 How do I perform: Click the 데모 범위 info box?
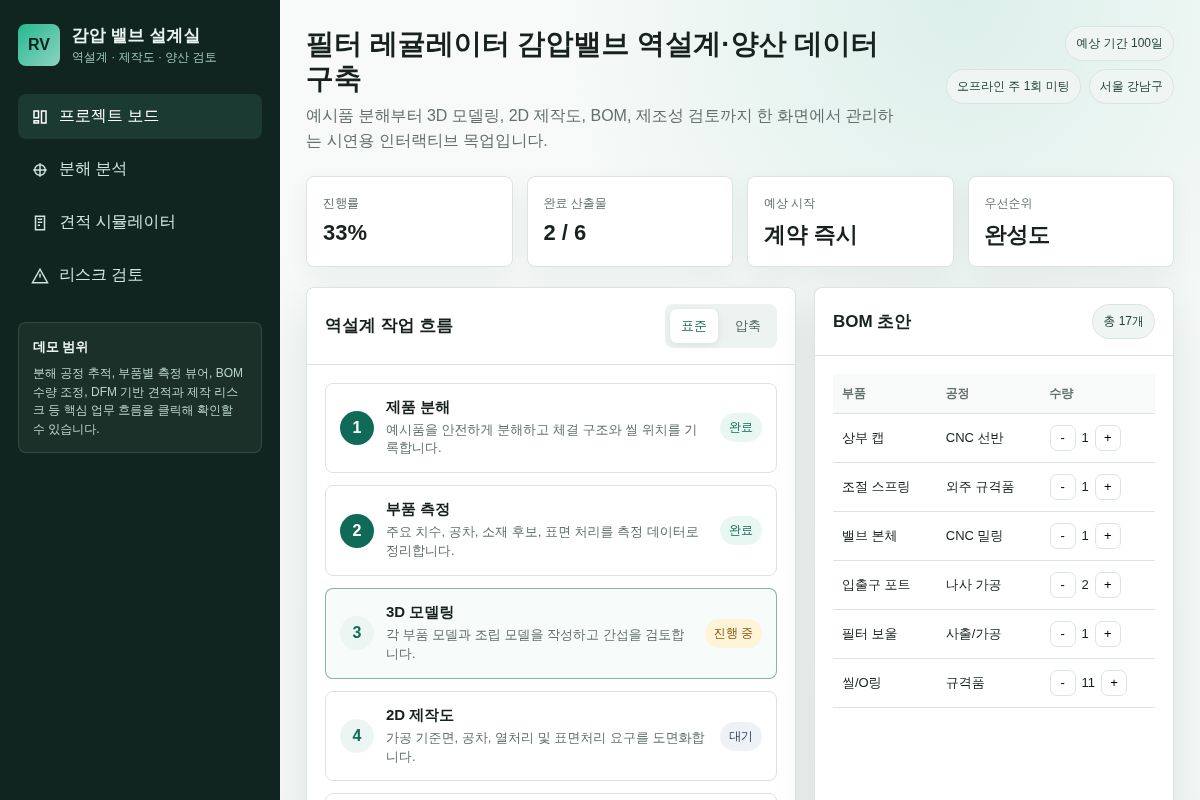[x=140, y=388]
